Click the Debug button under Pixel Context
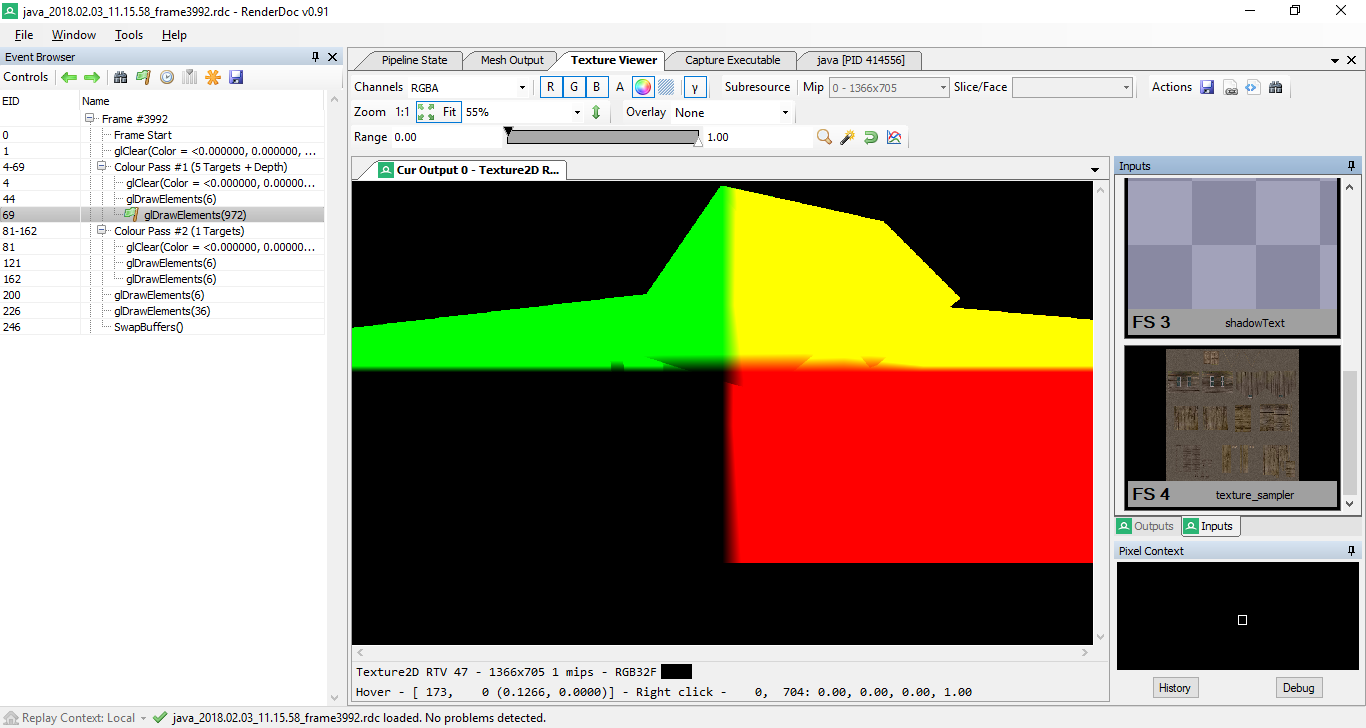This screenshot has height=728, width=1366. 1298,688
